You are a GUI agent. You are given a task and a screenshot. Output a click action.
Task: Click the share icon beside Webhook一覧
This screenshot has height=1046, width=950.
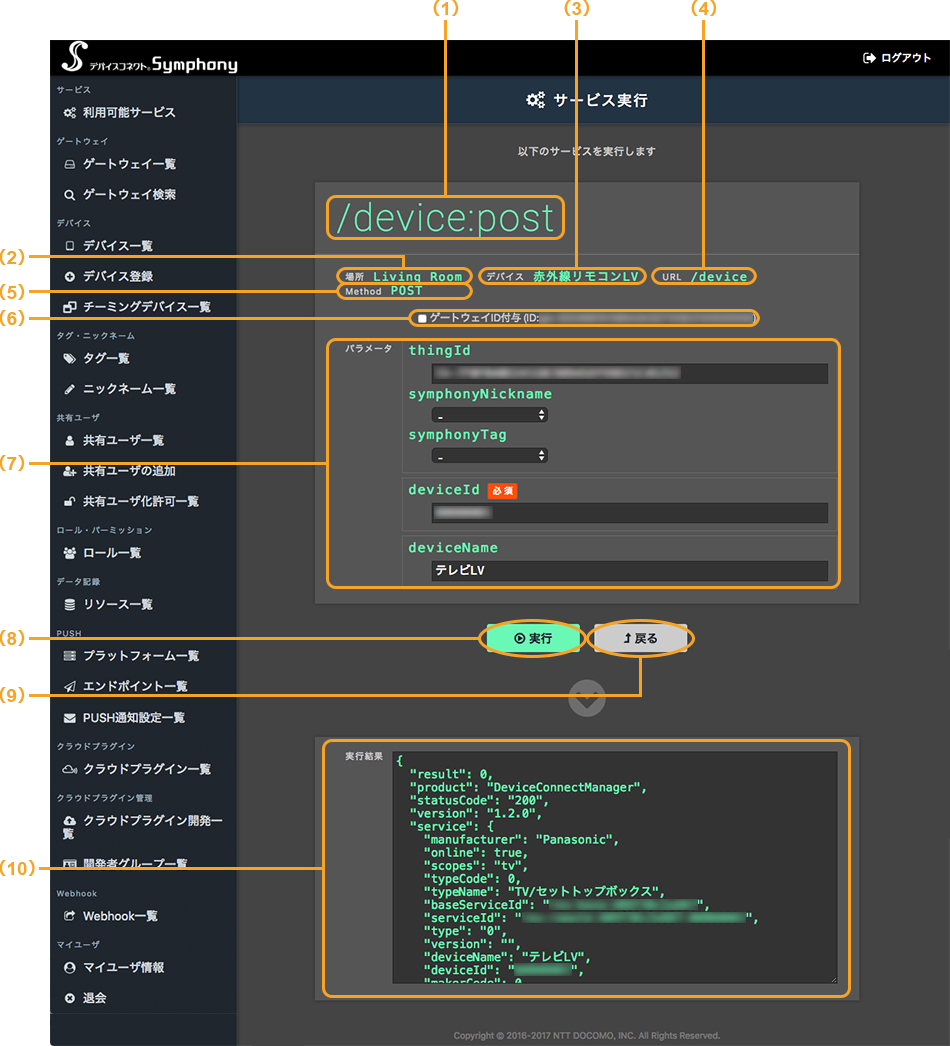click(69, 916)
